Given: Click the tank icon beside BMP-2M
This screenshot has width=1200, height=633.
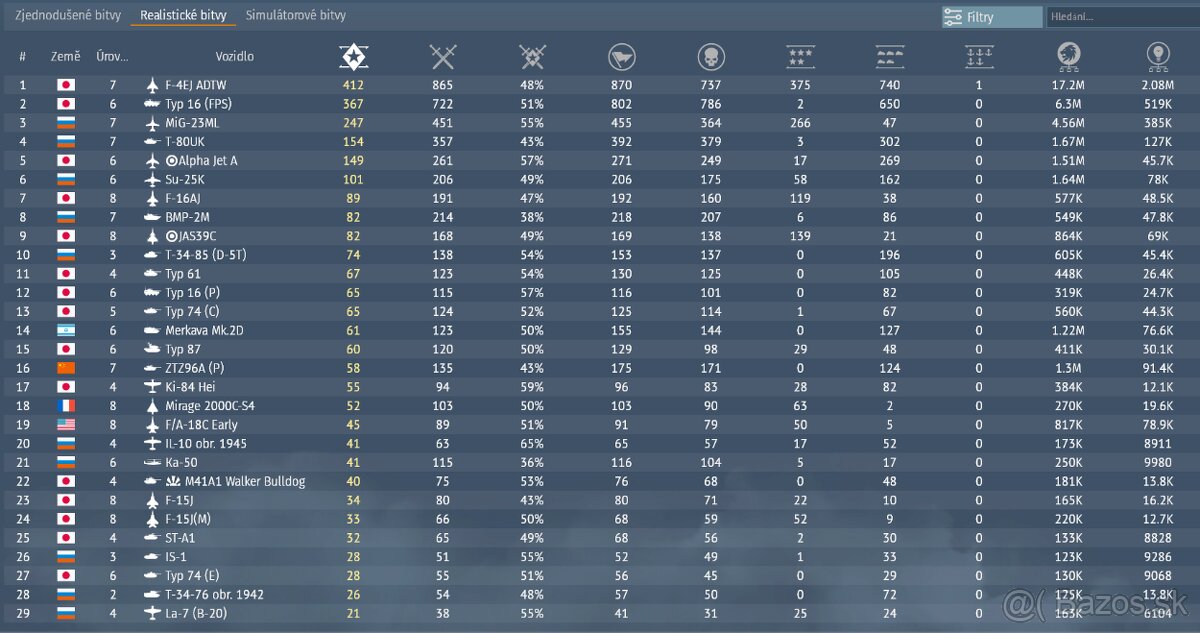Looking at the screenshot, I should click(x=153, y=217).
